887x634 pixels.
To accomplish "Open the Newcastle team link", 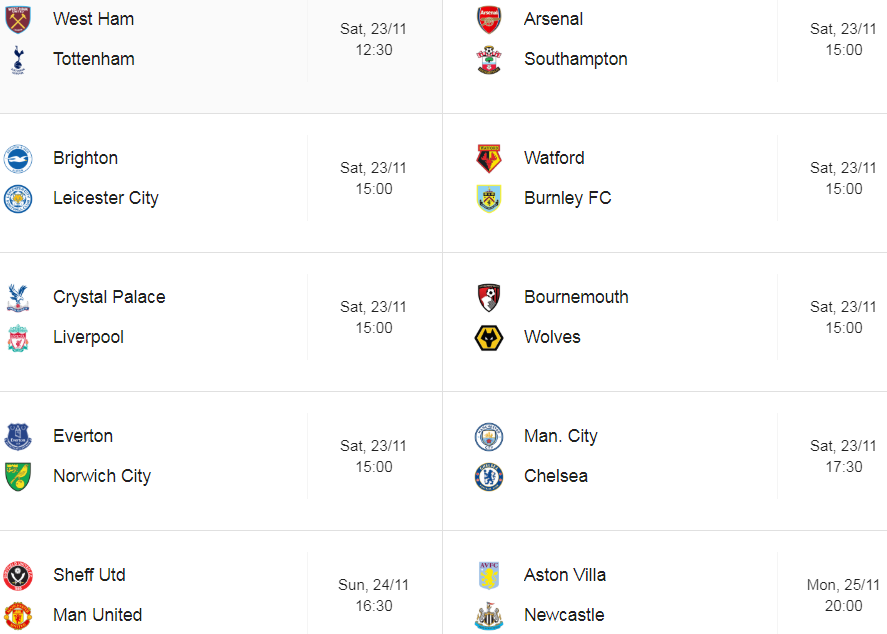I will (x=564, y=615).
